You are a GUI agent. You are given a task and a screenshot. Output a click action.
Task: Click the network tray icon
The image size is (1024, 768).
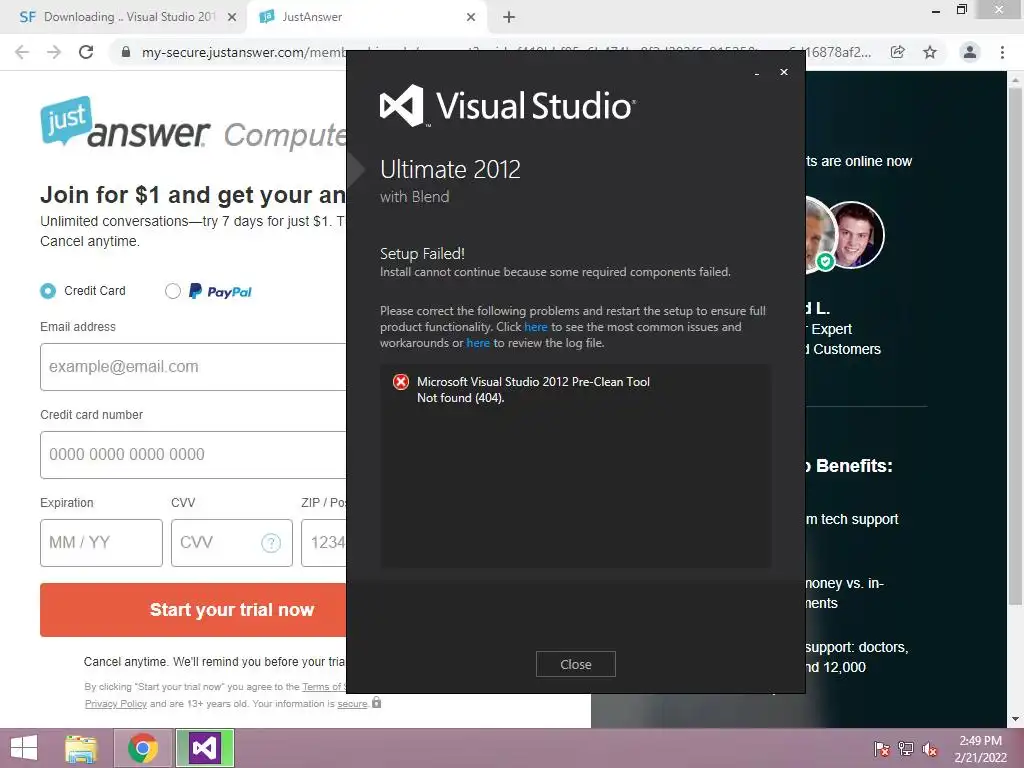coord(906,749)
